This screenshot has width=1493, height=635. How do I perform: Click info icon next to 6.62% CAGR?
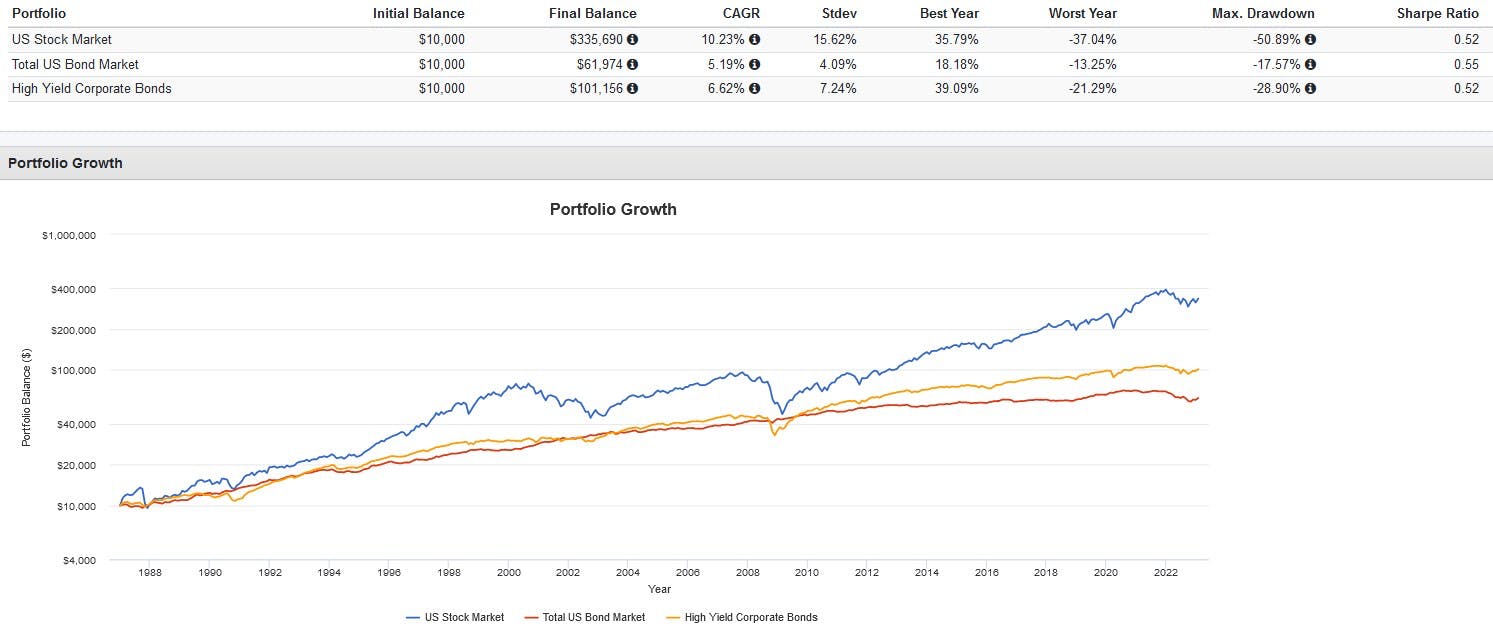tap(755, 88)
